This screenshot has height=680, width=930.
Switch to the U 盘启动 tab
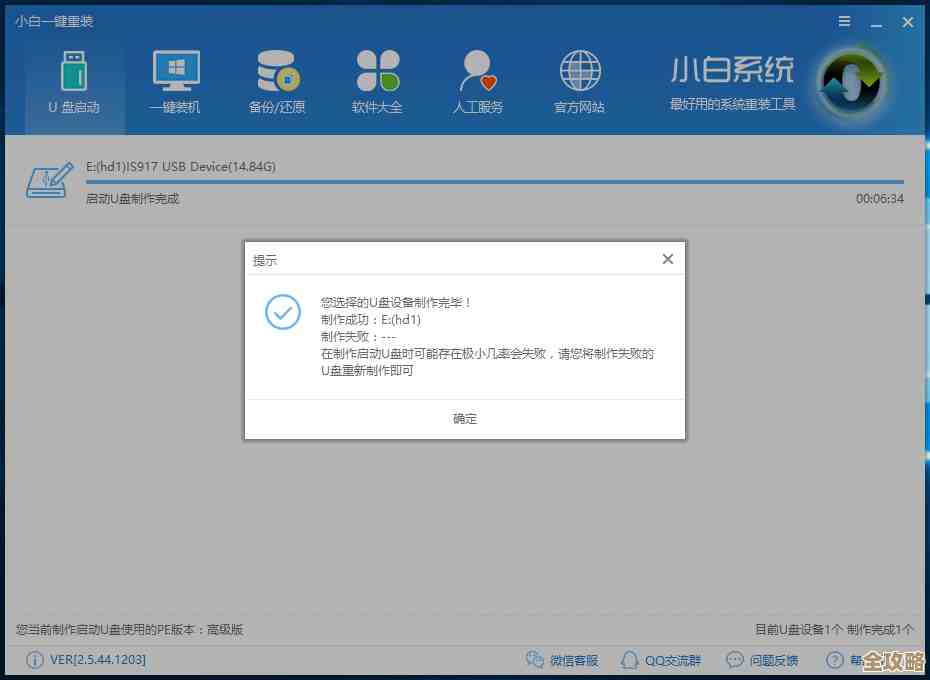coord(74,80)
